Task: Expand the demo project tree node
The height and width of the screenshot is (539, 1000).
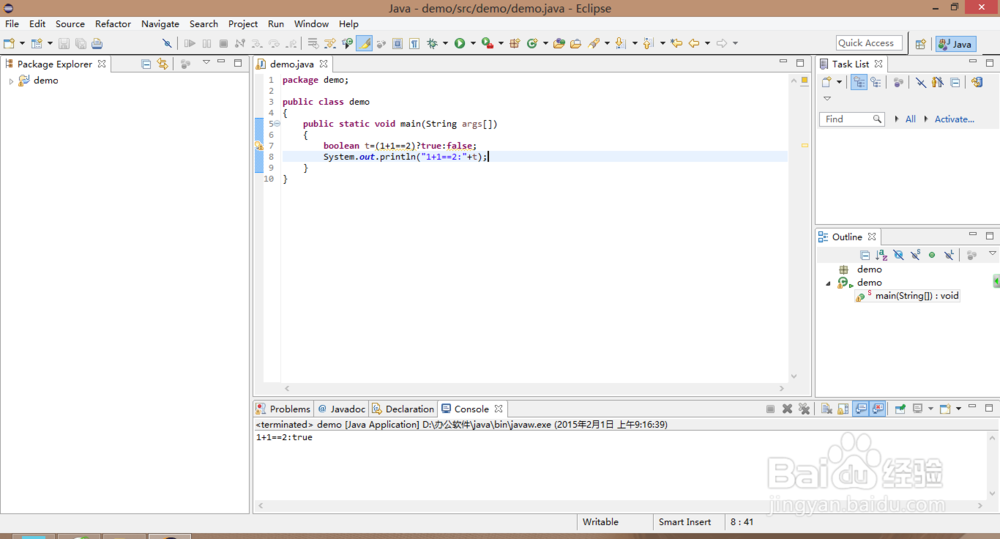Action: coord(11,81)
